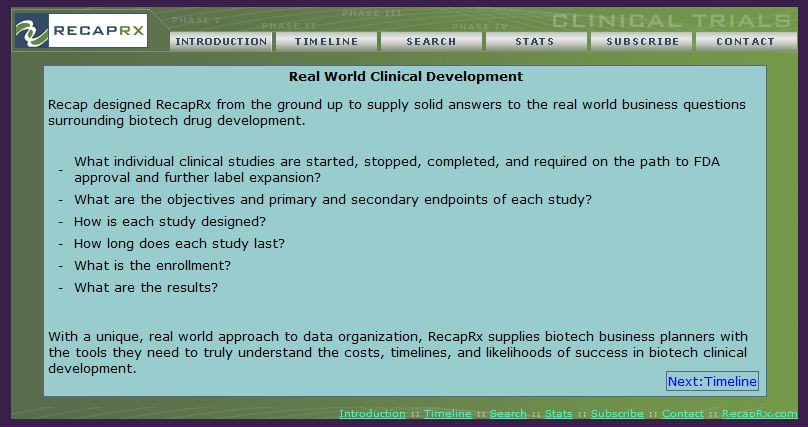Image resolution: width=808 pixels, height=427 pixels.
Task: Open the footer Contact link
Action: pos(683,414)
